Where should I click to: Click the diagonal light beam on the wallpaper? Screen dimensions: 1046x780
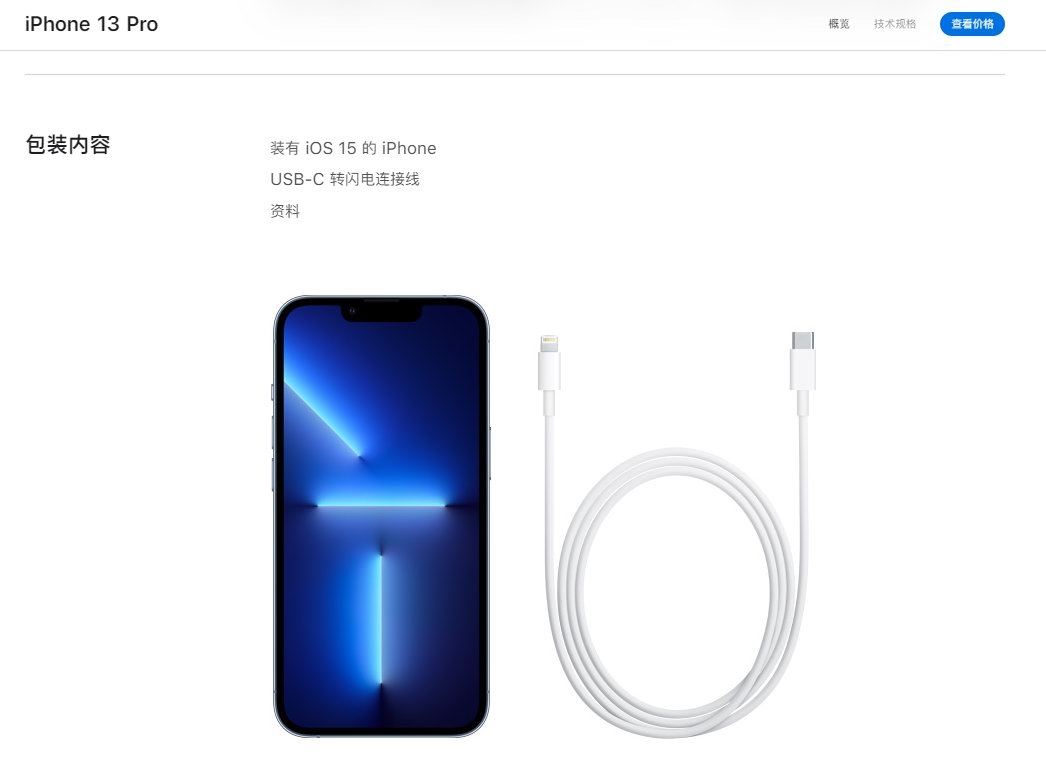click(323, 418)
